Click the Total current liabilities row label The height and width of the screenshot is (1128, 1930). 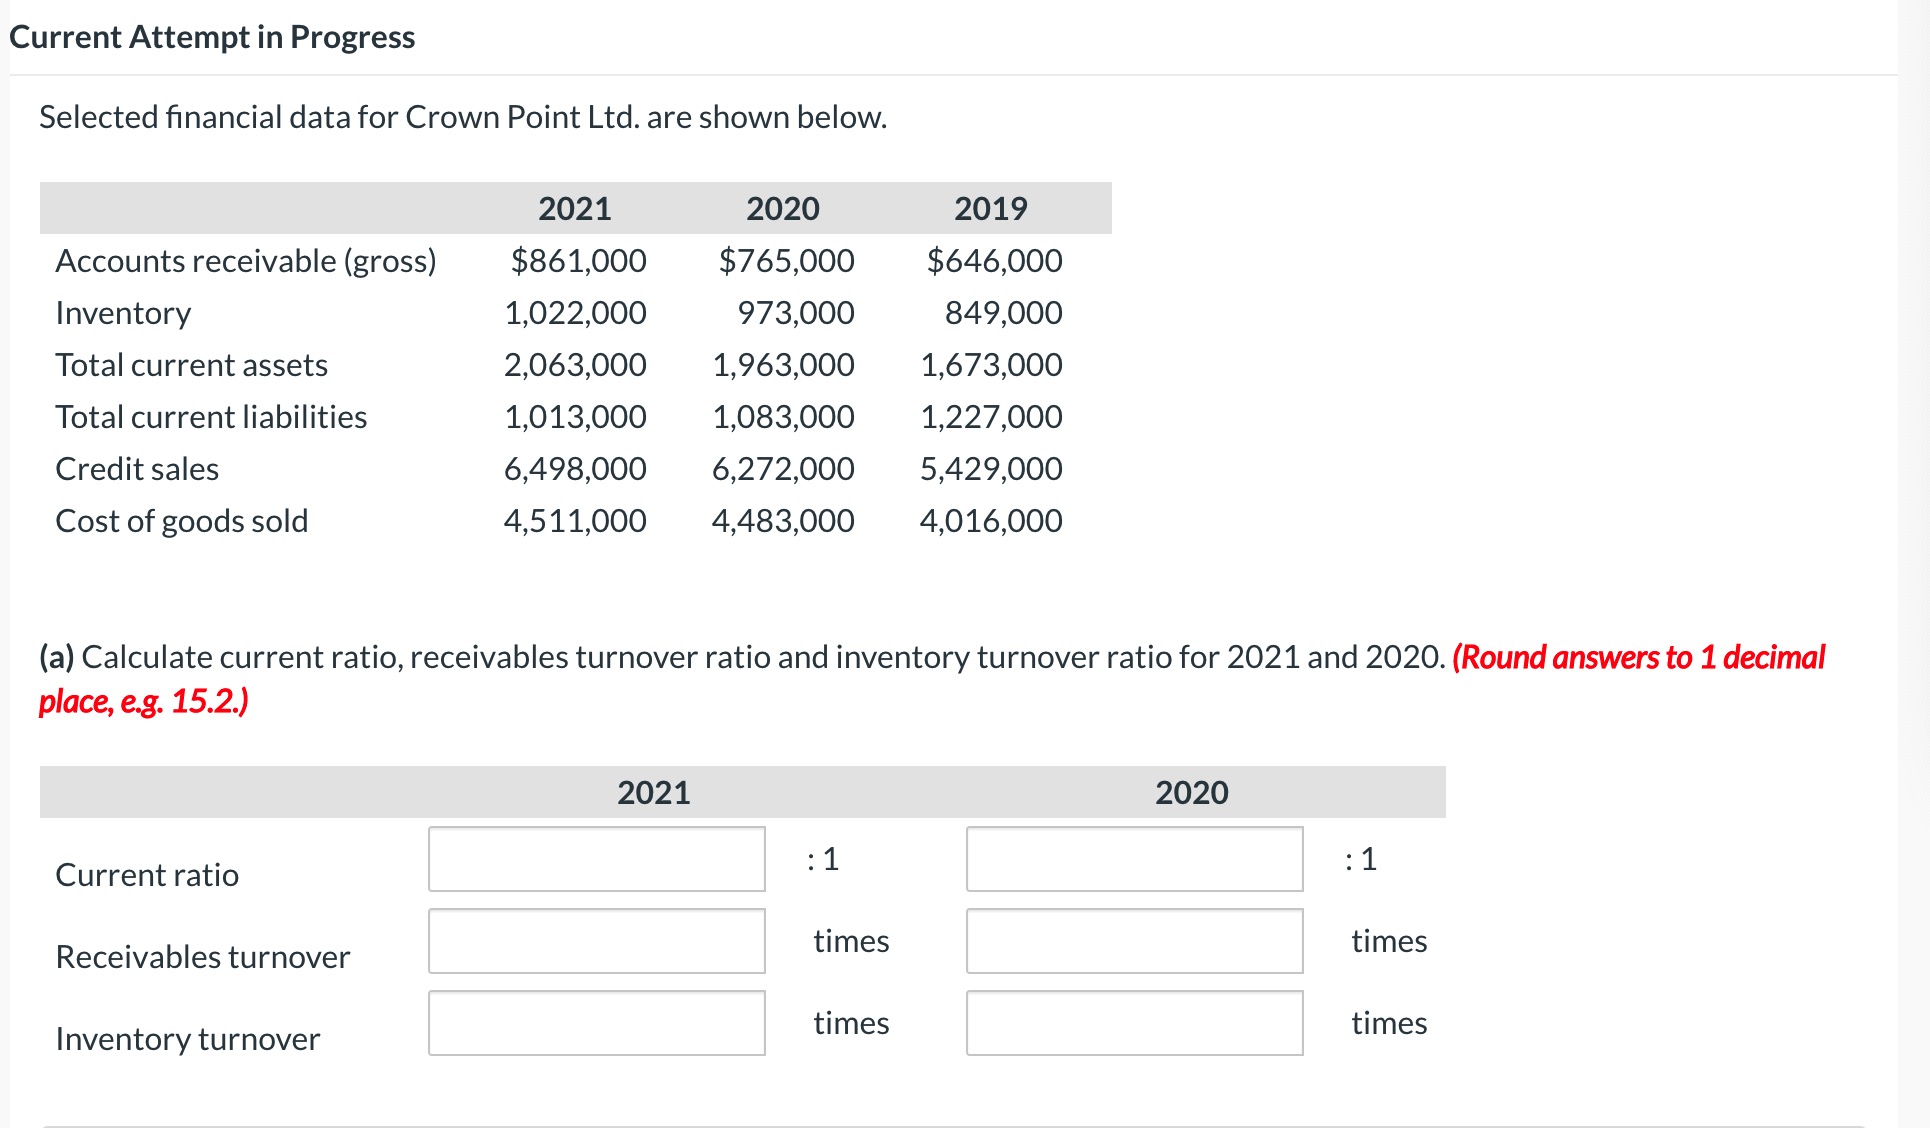tap(211, 415)
